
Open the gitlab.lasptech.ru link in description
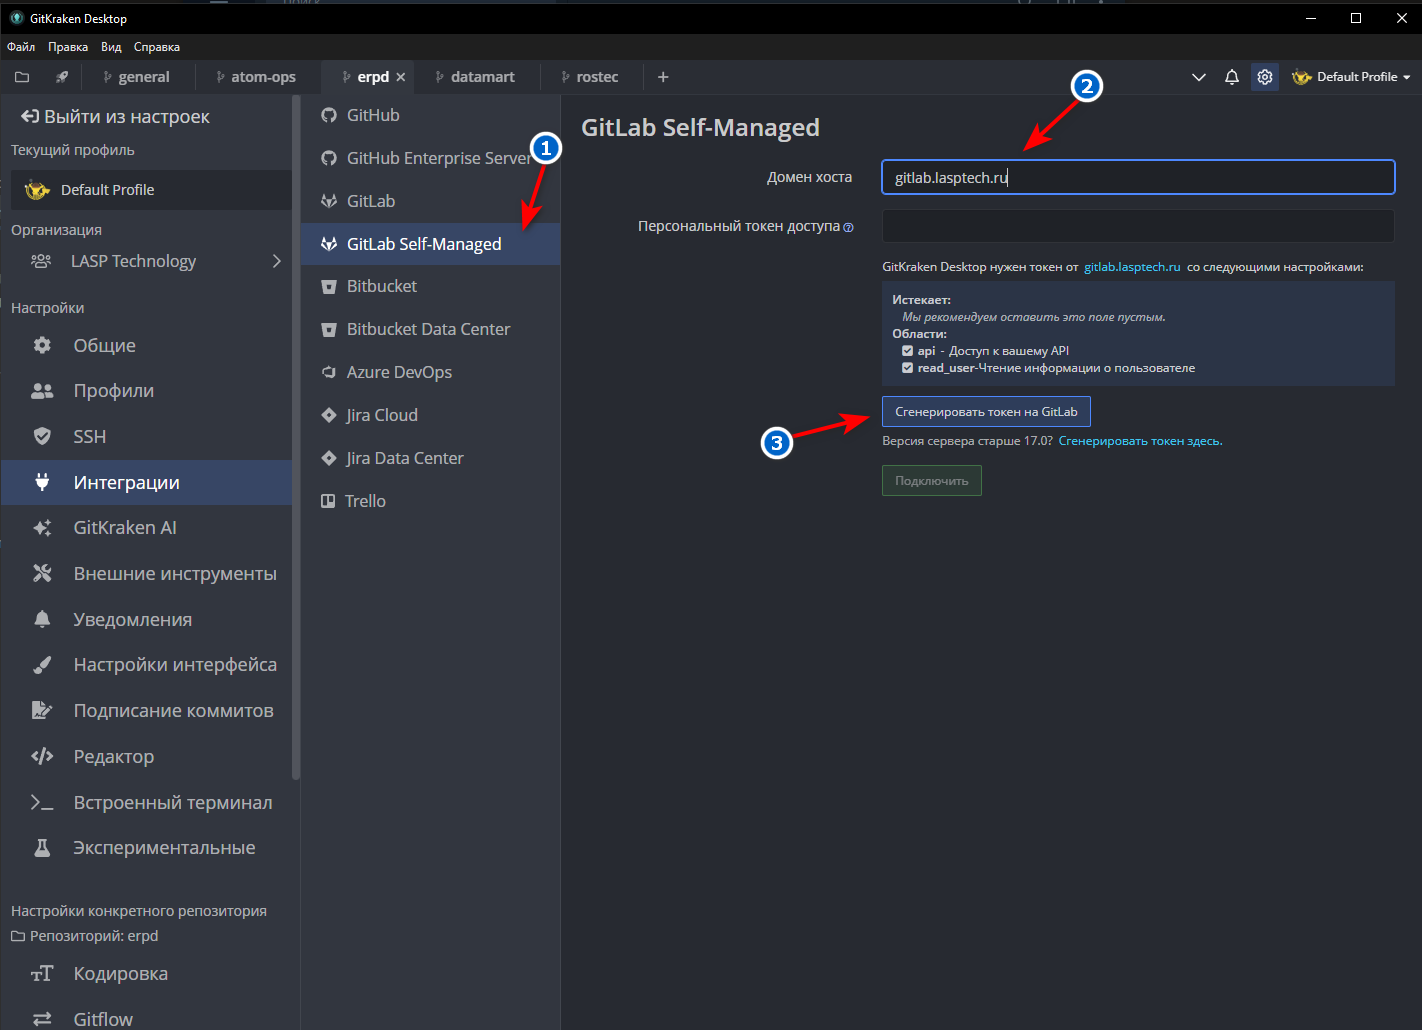[1132, 267]
